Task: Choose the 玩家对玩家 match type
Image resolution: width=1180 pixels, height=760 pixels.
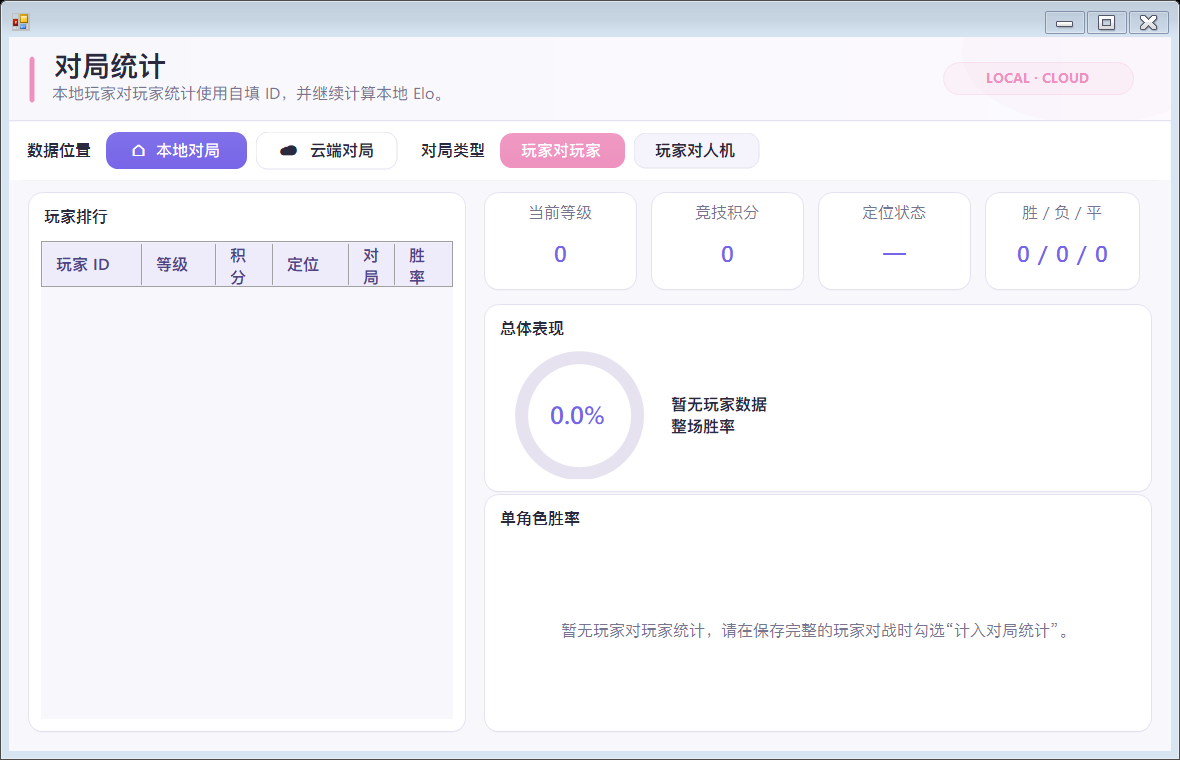Action: coord(562,150)
